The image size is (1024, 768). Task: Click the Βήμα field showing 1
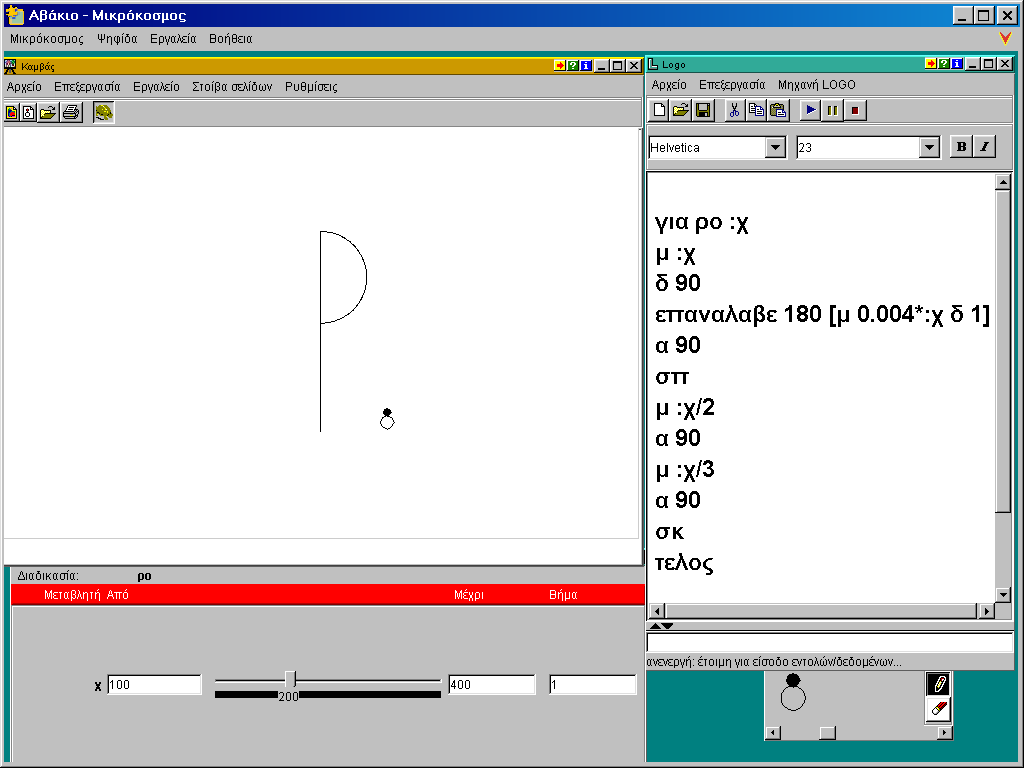click(592, 684)
